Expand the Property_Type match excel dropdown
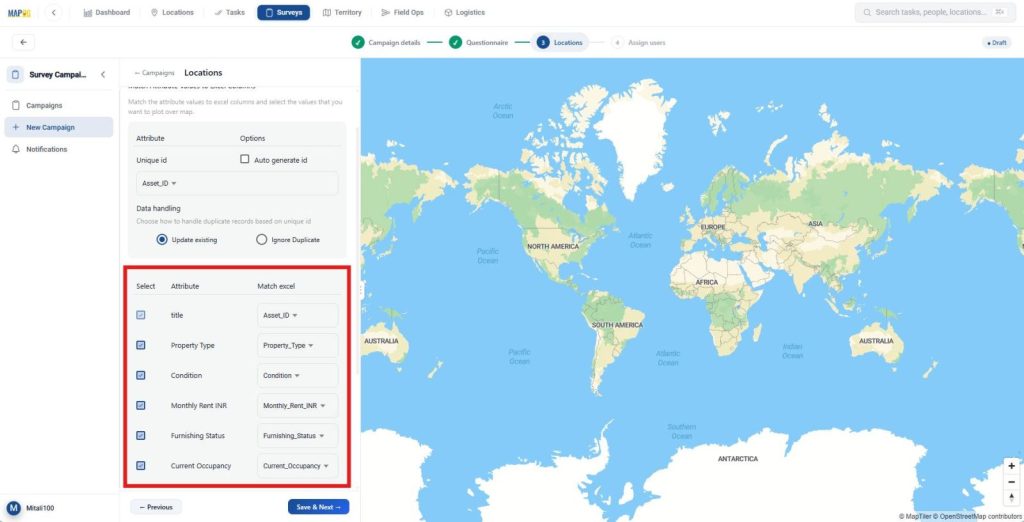The width and height of the screenshot is (1024, 522). click(298, 345)
